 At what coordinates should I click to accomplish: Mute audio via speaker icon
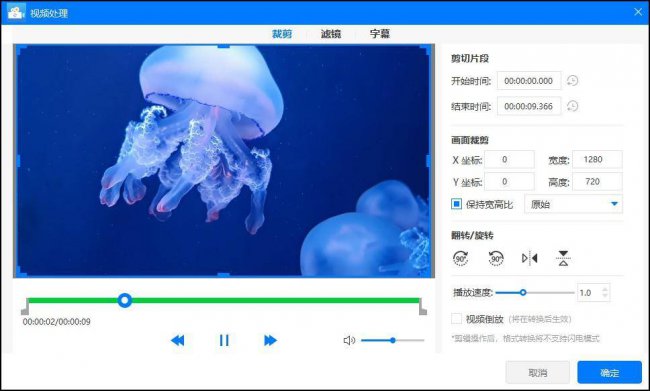pos(349,340)
